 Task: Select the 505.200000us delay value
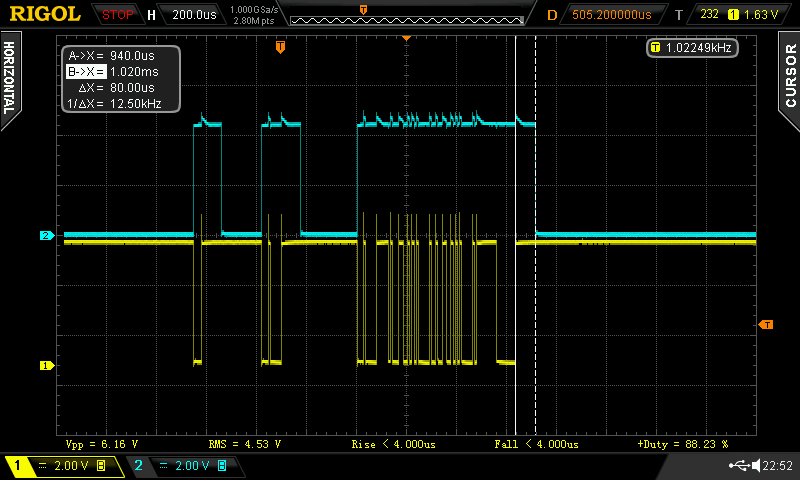tap(612, 15)
